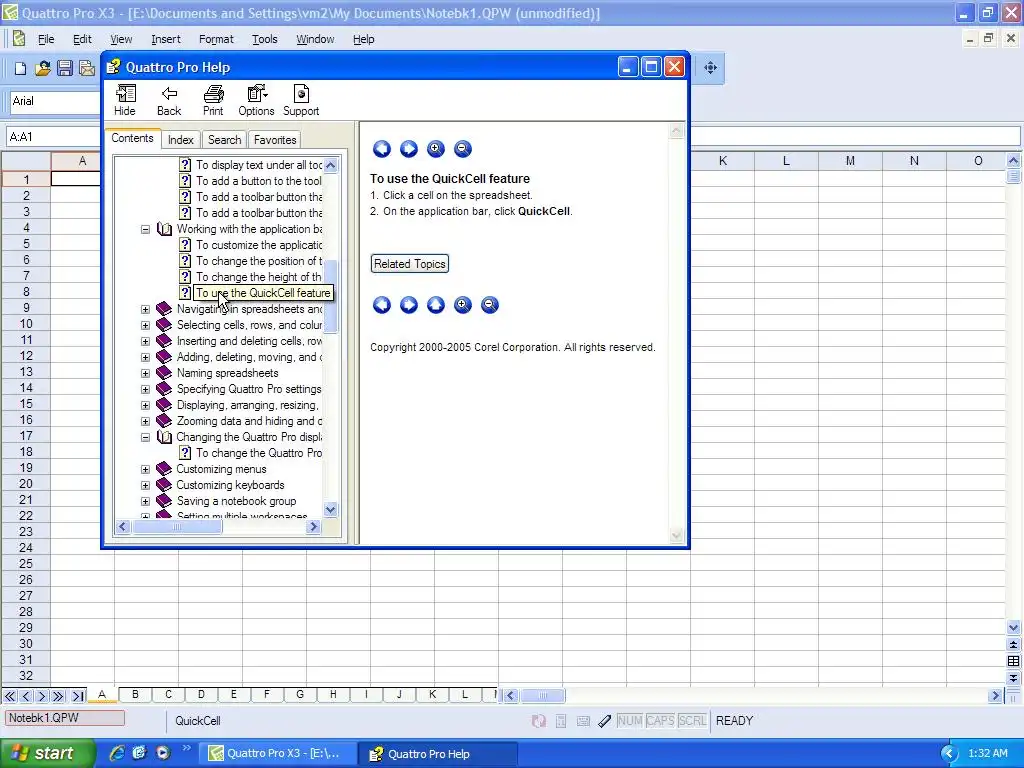
Task: Switch to the Index tab in Help
Action: [x=180, y=140]
